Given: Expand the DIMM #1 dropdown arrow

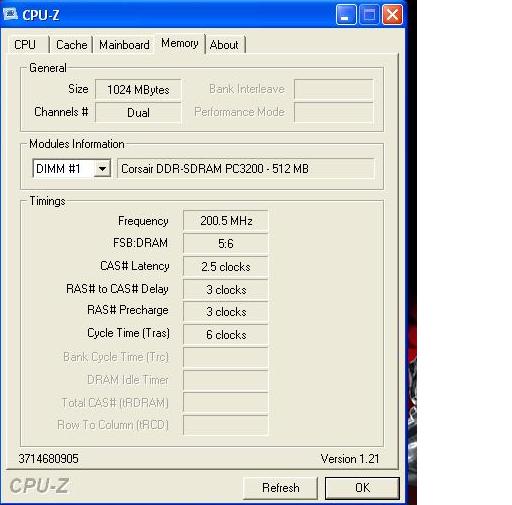Looking at the screenshot, I should click(102, 169).
